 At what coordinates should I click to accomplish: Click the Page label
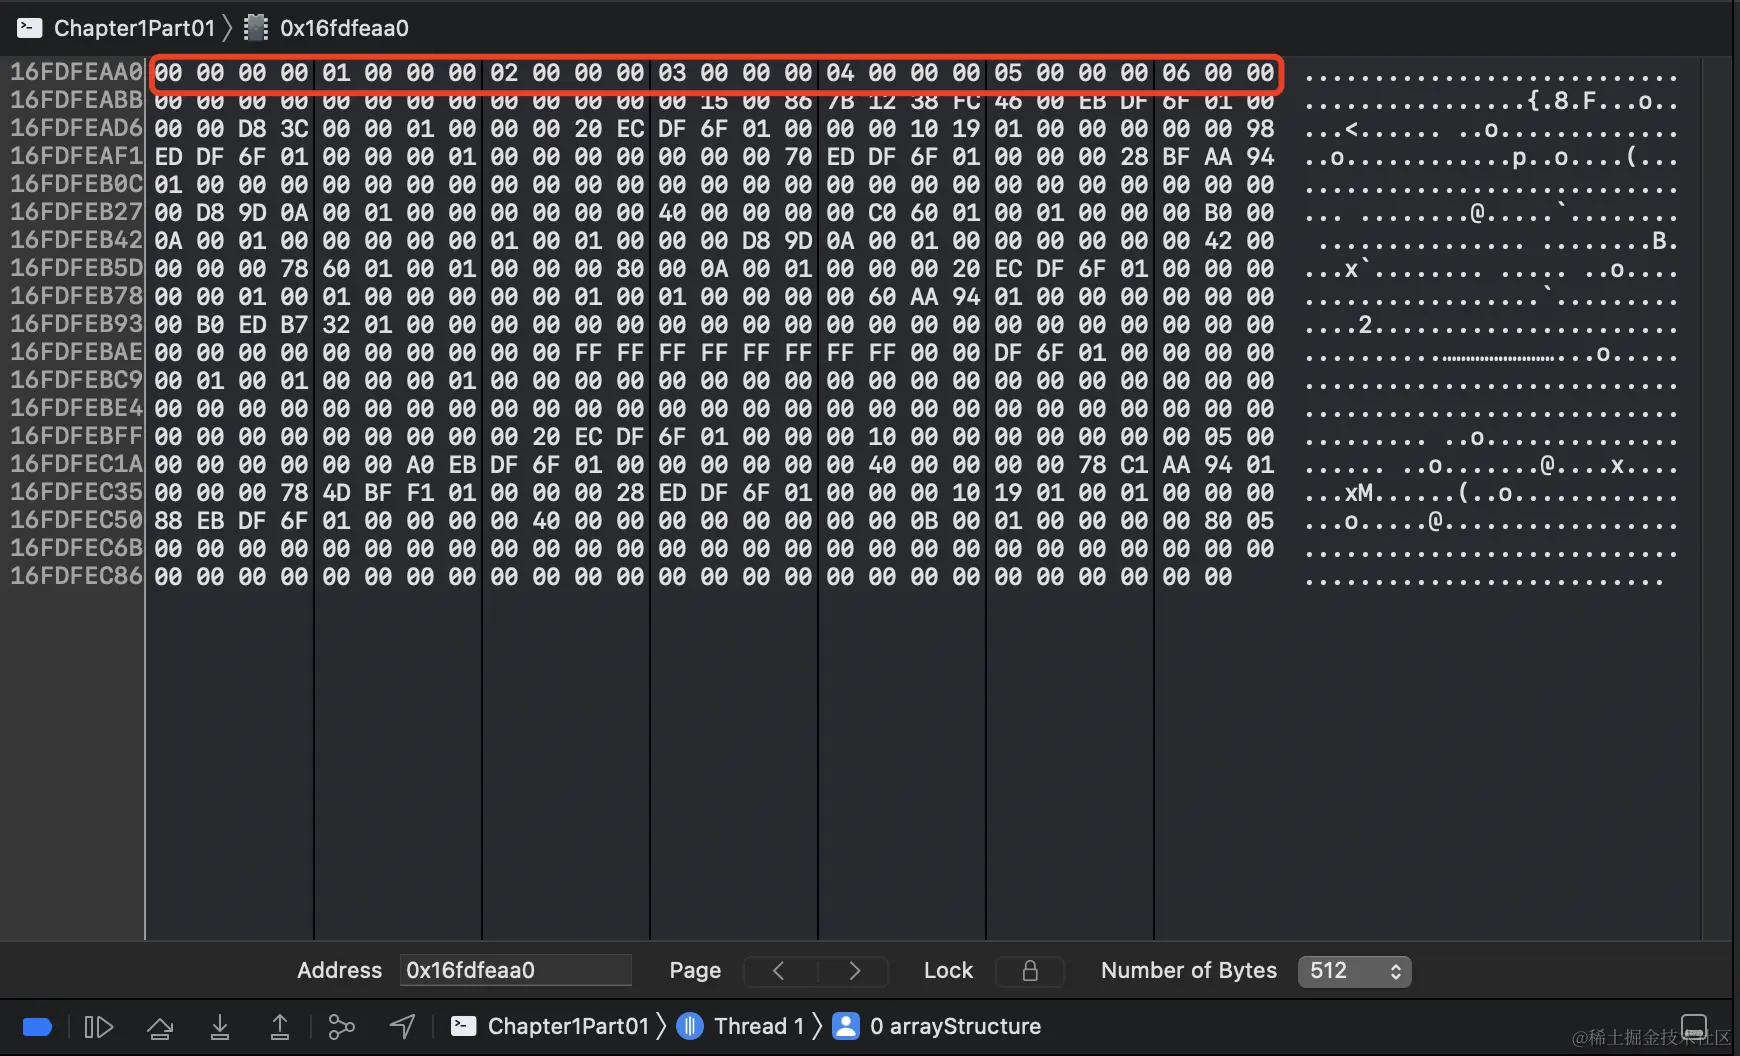[695, 970]
